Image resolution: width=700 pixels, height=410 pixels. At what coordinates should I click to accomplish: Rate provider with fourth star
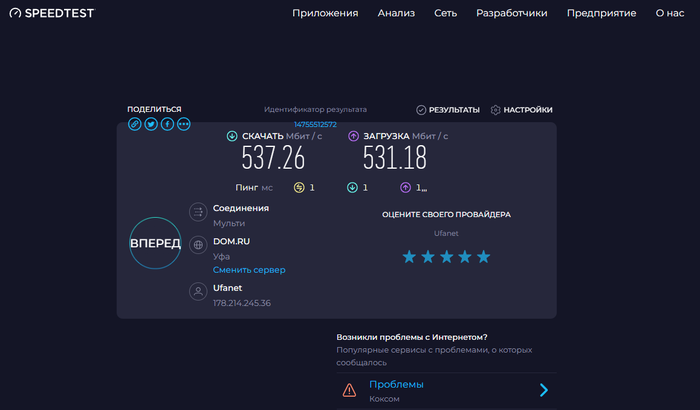pos(465,257)
